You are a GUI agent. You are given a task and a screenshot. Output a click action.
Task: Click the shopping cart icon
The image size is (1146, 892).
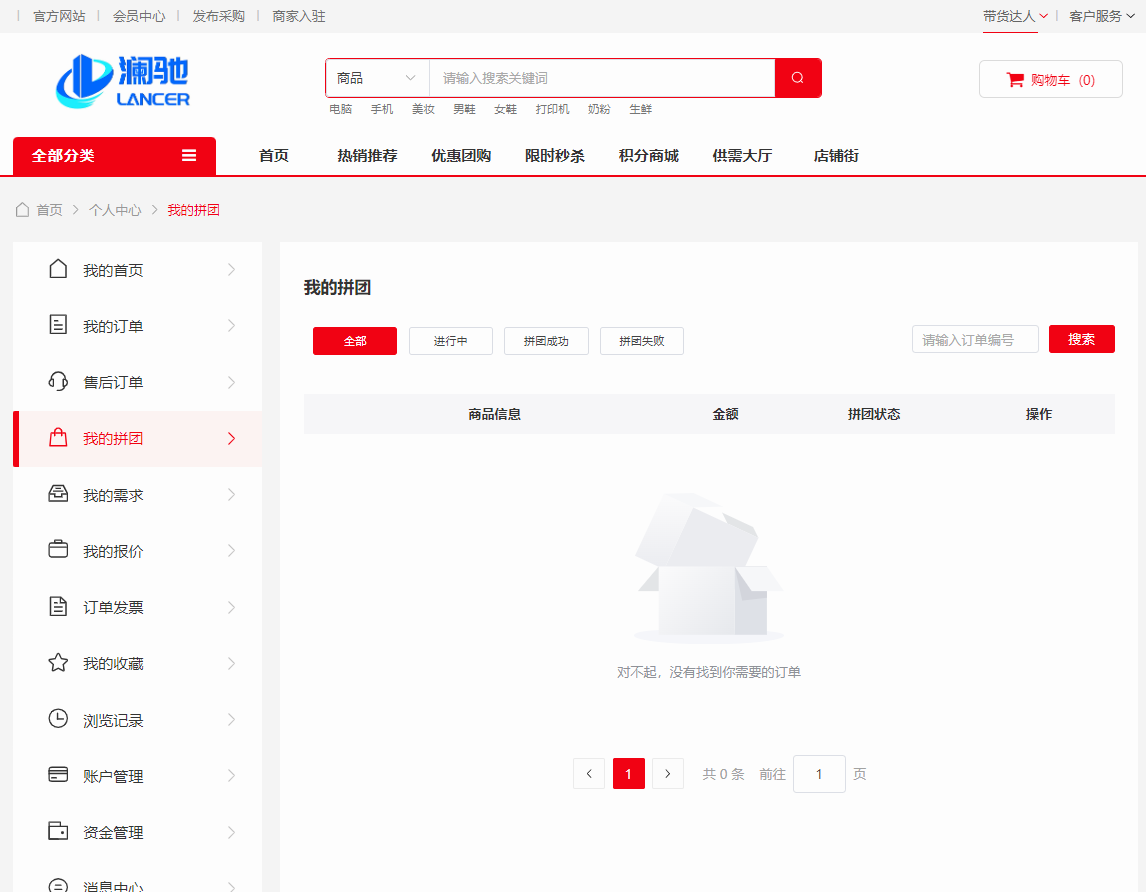[1015, 80]
